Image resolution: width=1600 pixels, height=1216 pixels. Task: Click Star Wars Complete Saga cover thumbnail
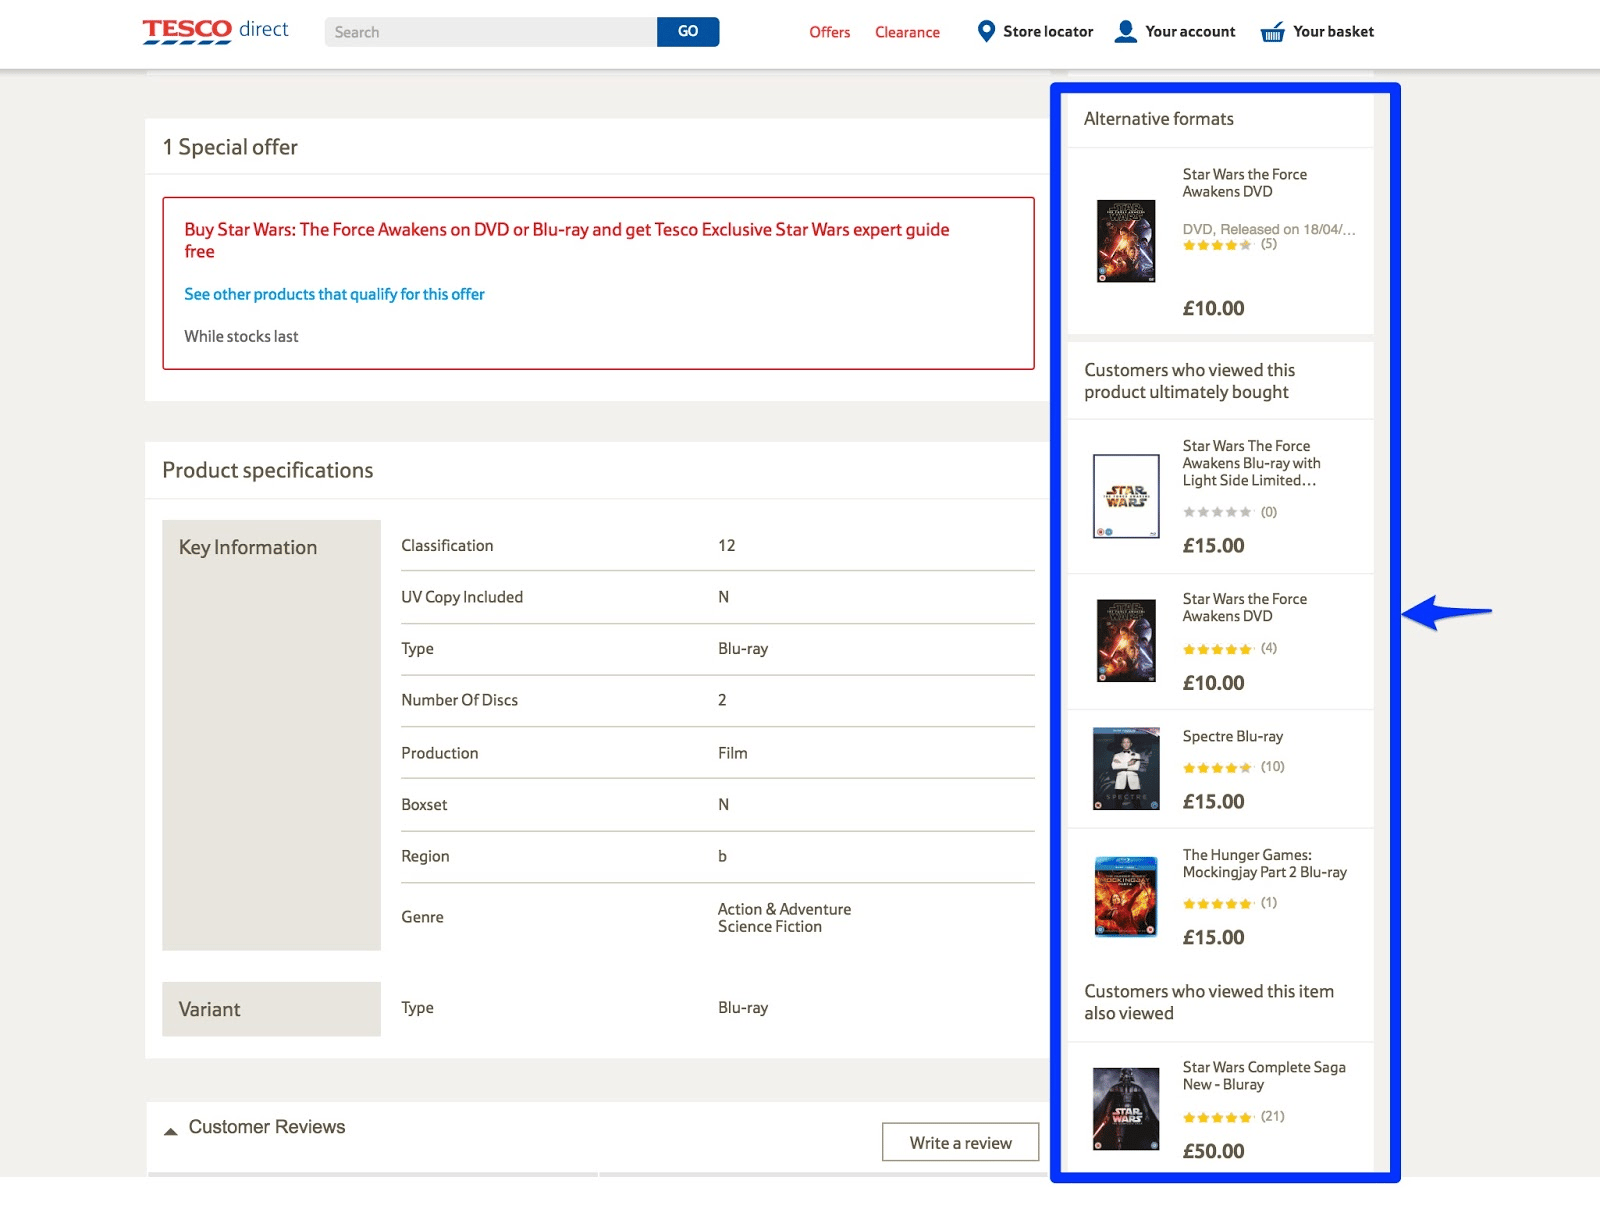(1126, 1109)
